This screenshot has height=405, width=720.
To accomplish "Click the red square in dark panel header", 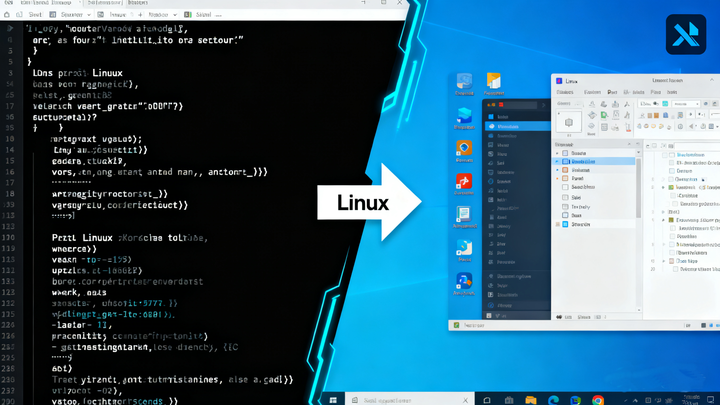I will (501, 105).
